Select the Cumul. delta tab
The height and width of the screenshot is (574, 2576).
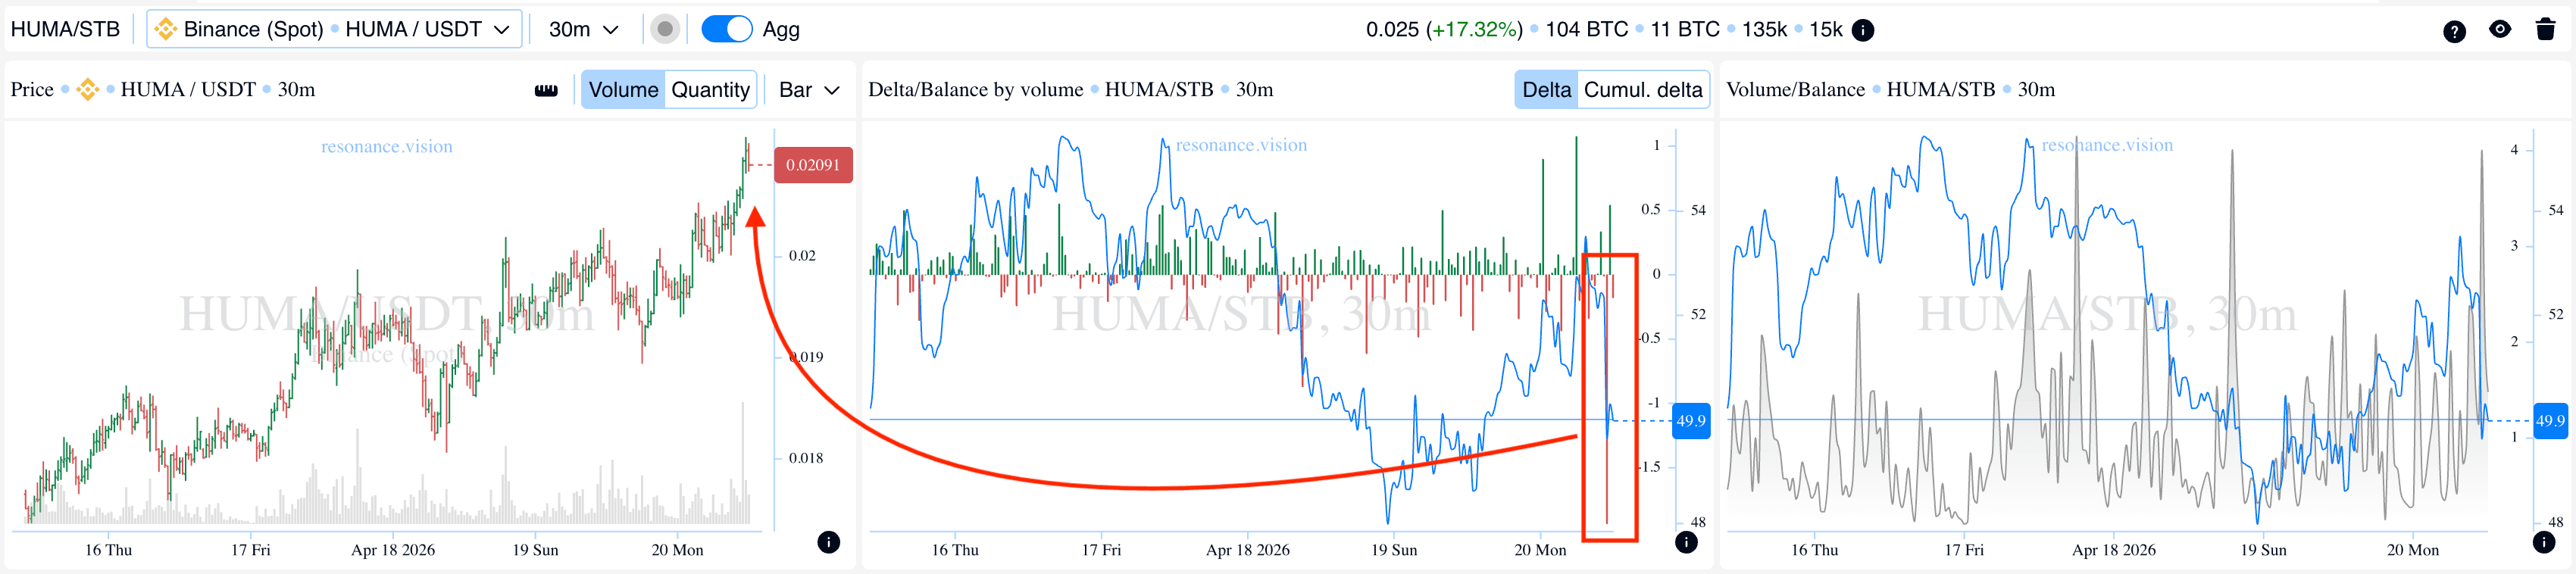1643,90
